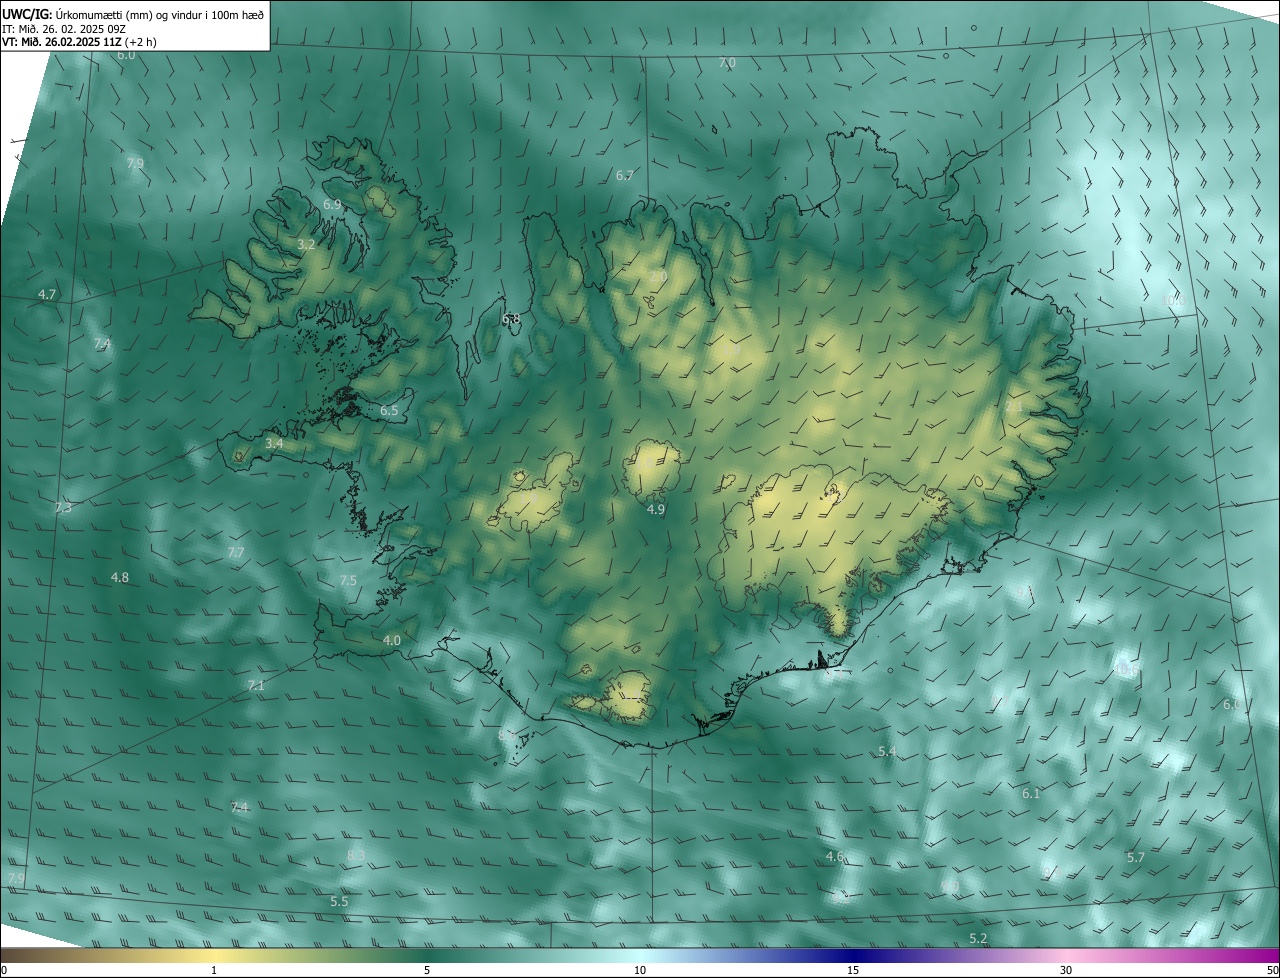This screenshot has width=1280, height=978.
Task: Click the 5.4 value label on the map
Action: tap(886, 751)
